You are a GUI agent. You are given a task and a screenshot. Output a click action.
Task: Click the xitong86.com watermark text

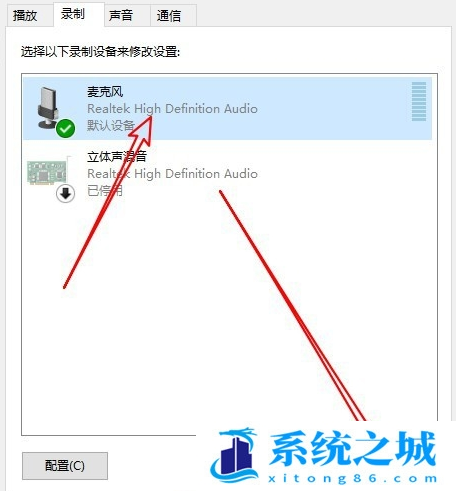pyautogui.click(x=352, y=478)
